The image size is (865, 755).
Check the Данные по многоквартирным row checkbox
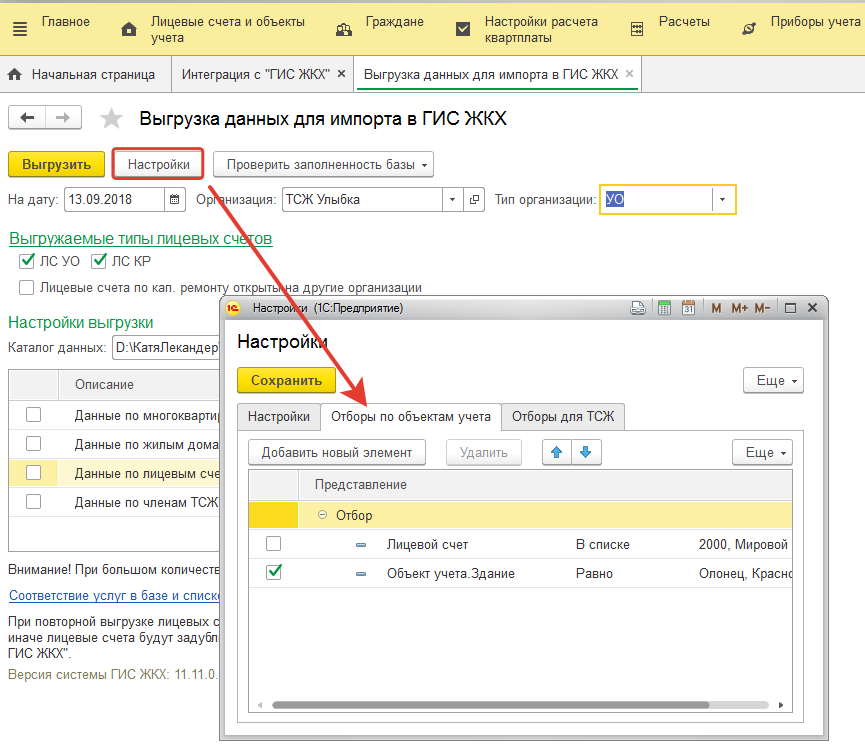click(x=34, y=415)
